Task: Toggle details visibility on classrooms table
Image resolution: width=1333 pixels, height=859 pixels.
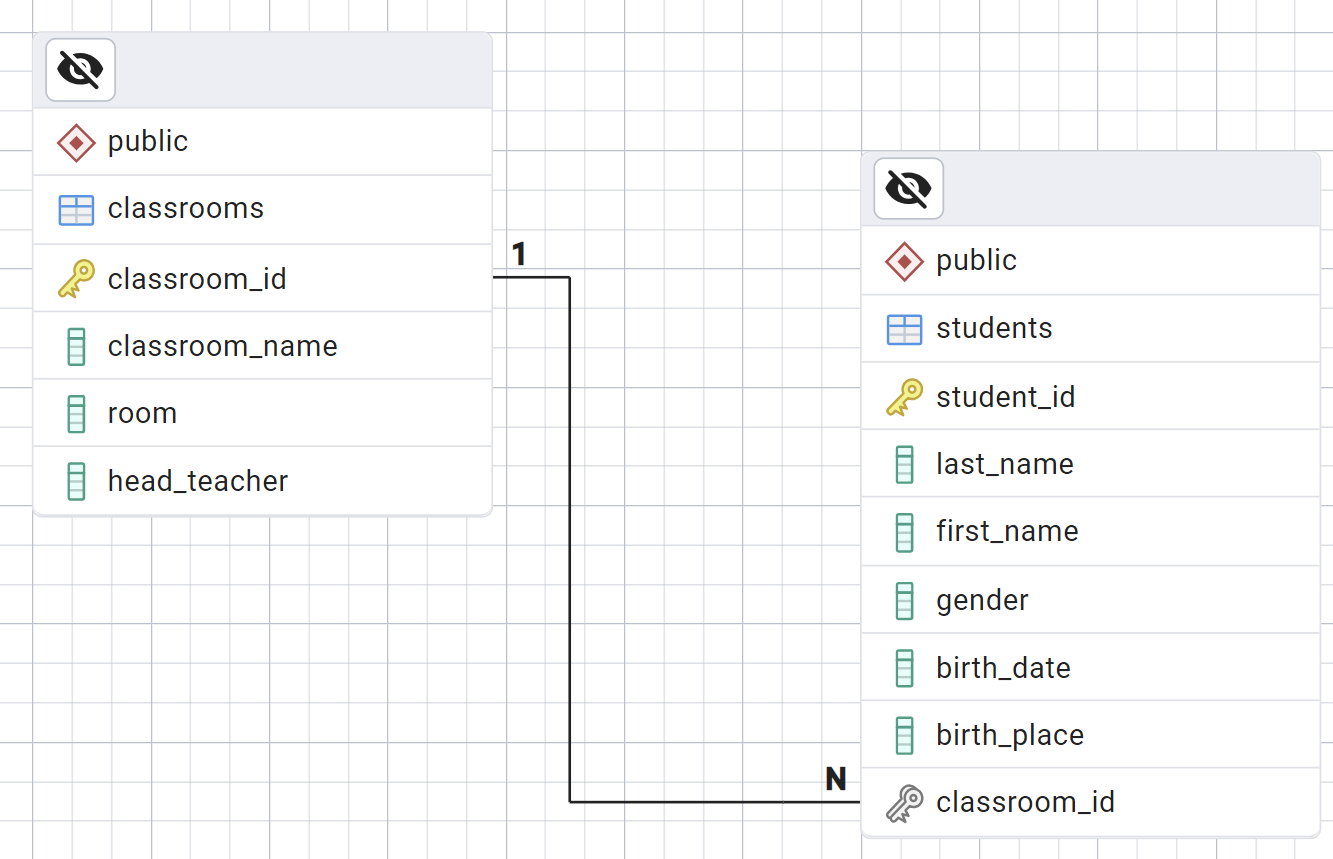Action: click(x=80, y=70)
